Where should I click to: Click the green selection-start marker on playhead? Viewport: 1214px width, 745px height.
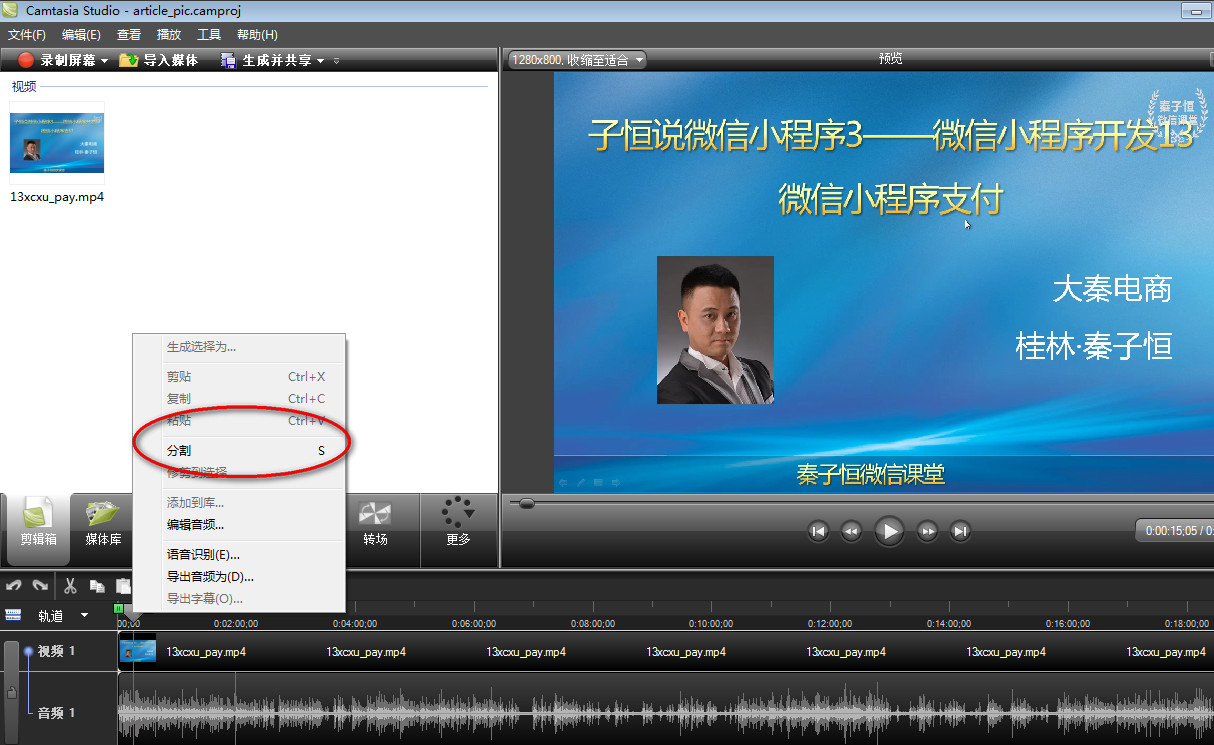pos(119,608)
